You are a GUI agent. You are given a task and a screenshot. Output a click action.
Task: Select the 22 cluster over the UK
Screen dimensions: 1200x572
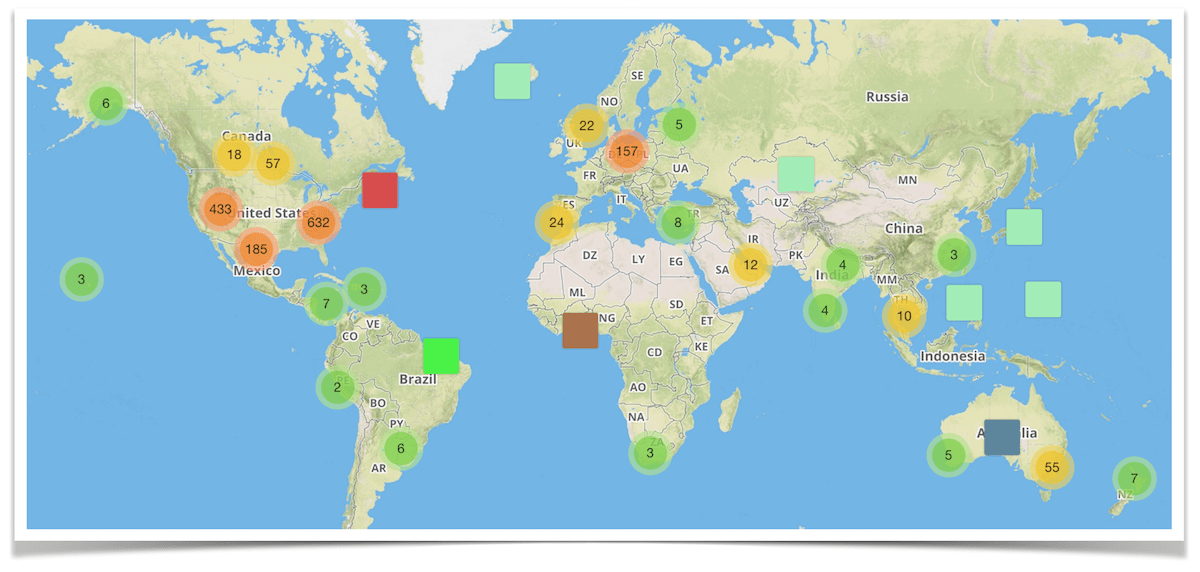(586, 126)
